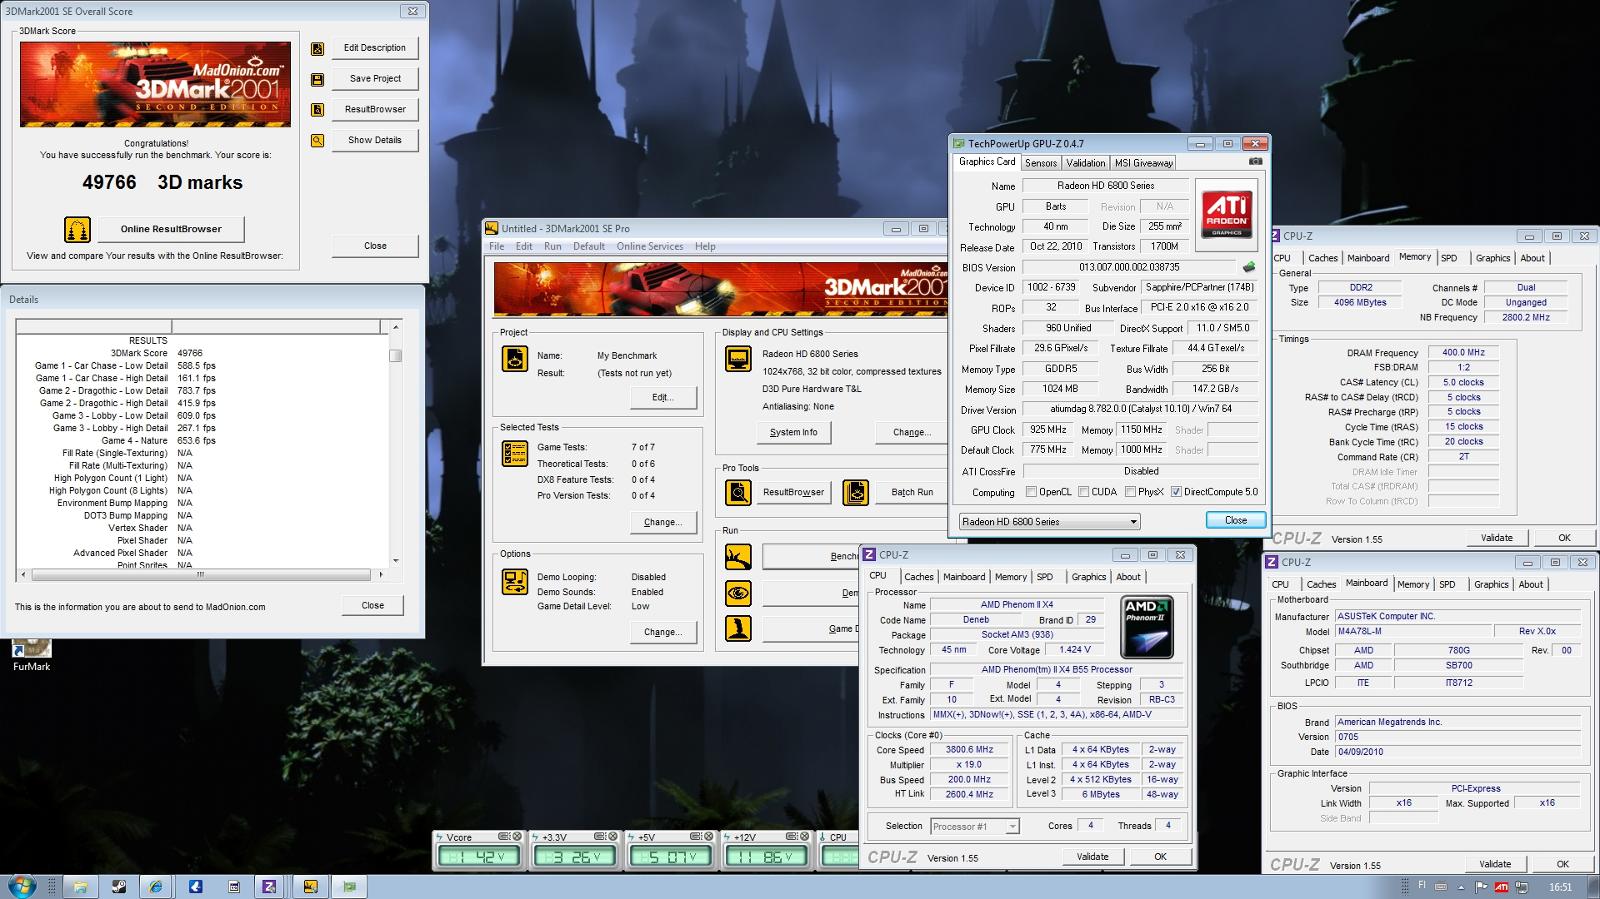Click the Options settings icon
1600x899 pixels.
514,581
